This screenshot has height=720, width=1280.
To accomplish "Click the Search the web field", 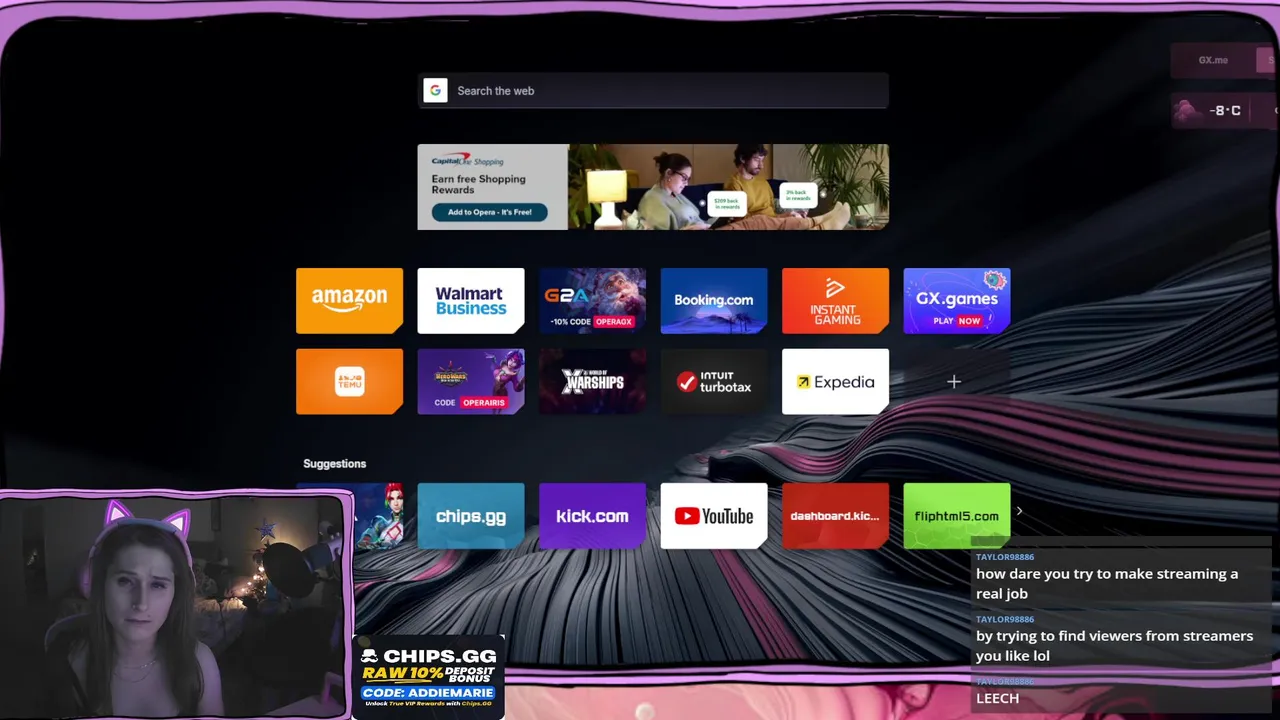I will point(653,90).
